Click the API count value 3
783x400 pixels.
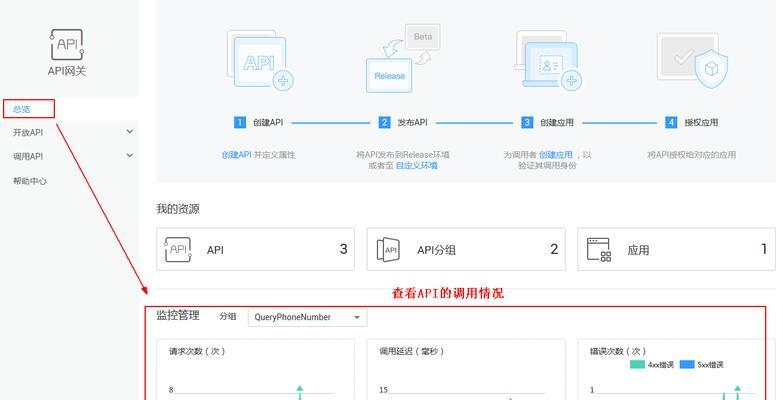pyautogui.click(x=344, y=249)
